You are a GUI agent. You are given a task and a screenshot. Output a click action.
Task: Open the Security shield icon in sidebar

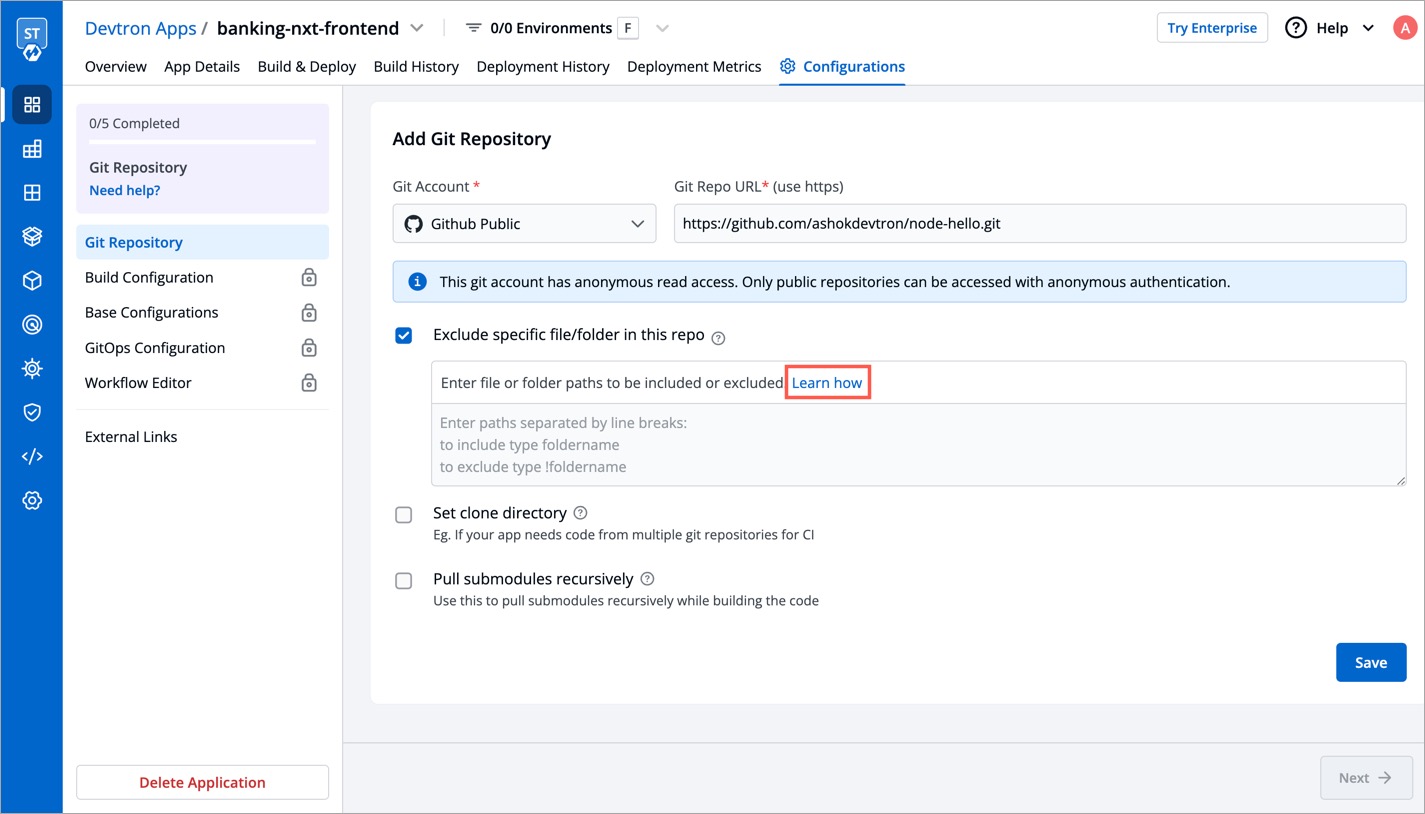coord(32,412)
